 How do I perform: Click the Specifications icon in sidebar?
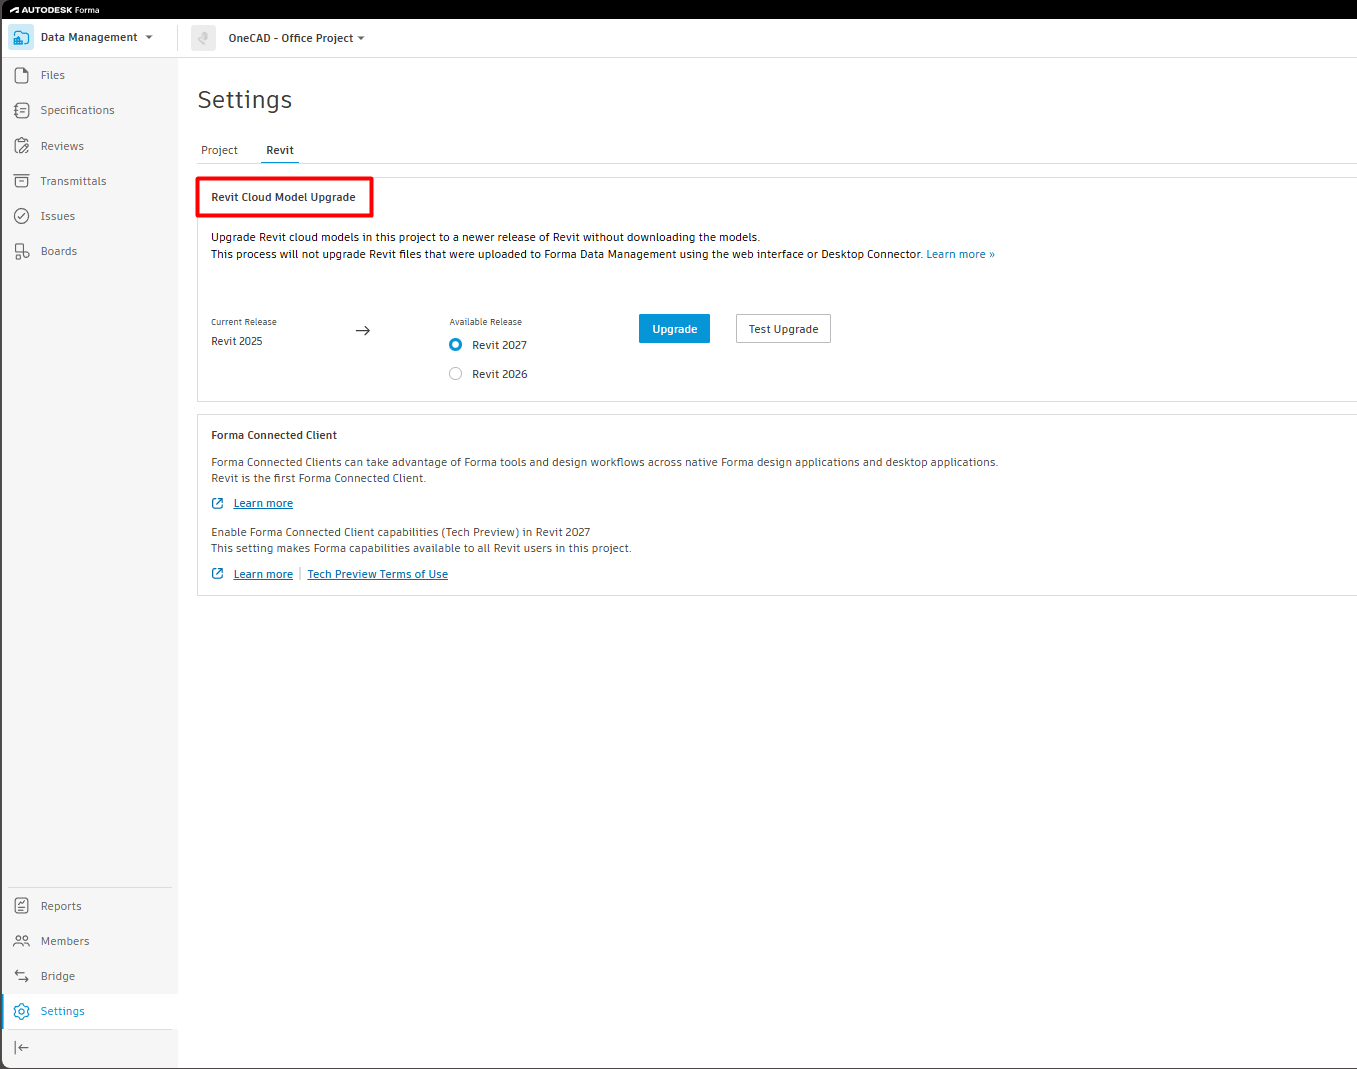pos(21,110)
